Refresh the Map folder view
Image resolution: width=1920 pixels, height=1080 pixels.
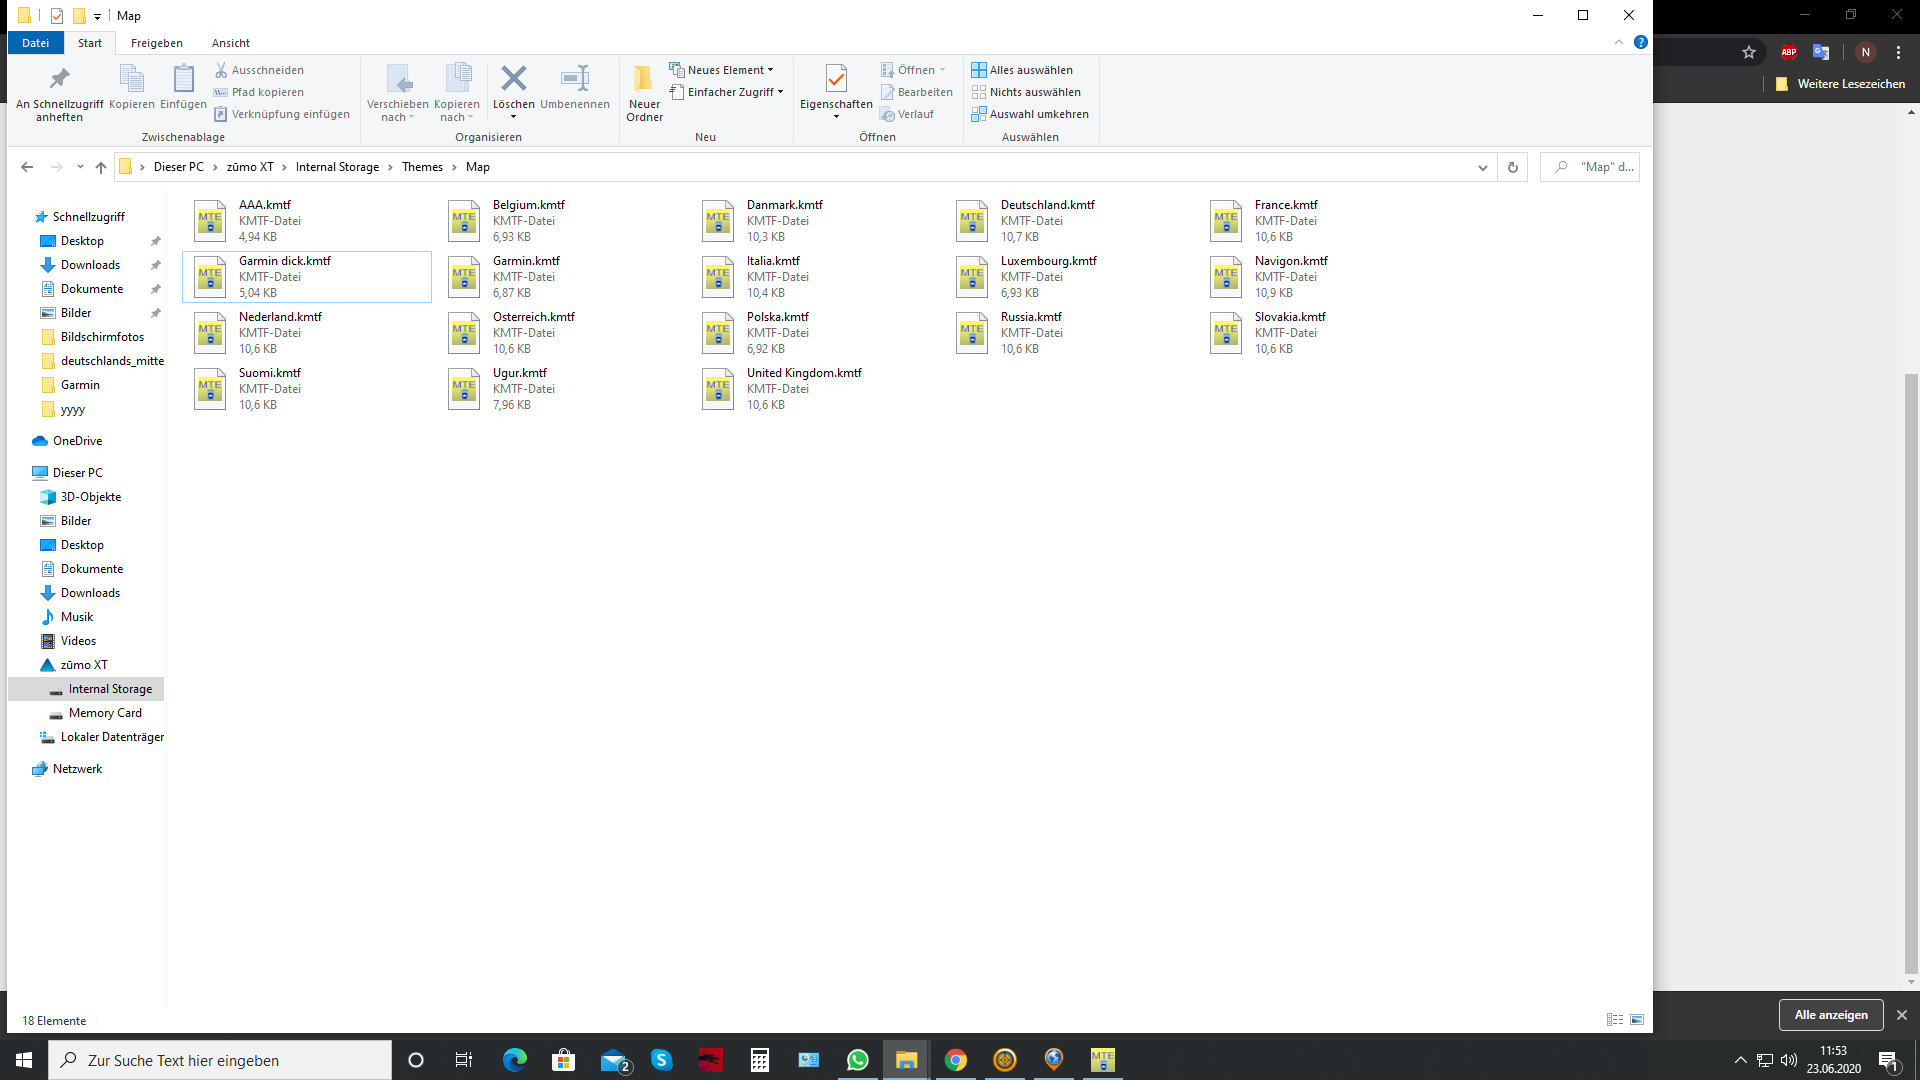(1513, 167)
